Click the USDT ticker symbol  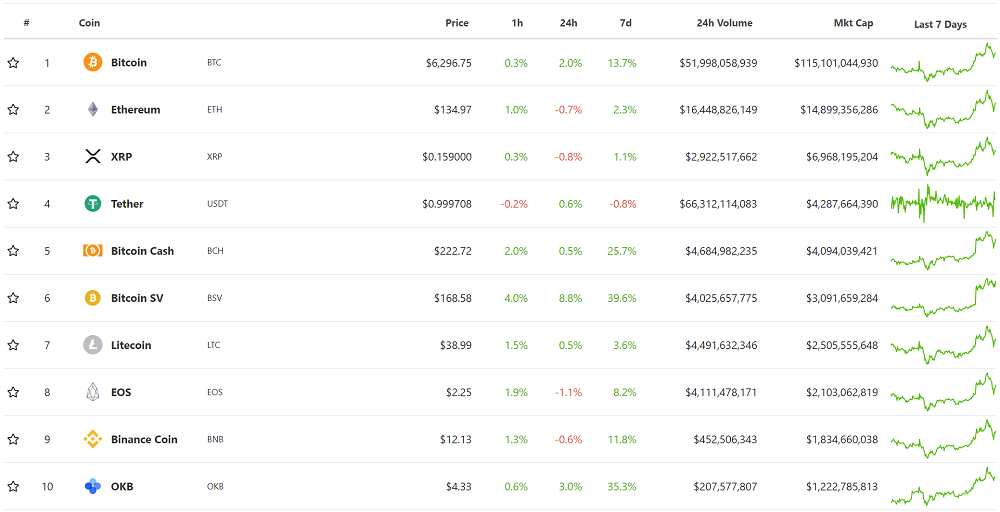click(217, 204)
